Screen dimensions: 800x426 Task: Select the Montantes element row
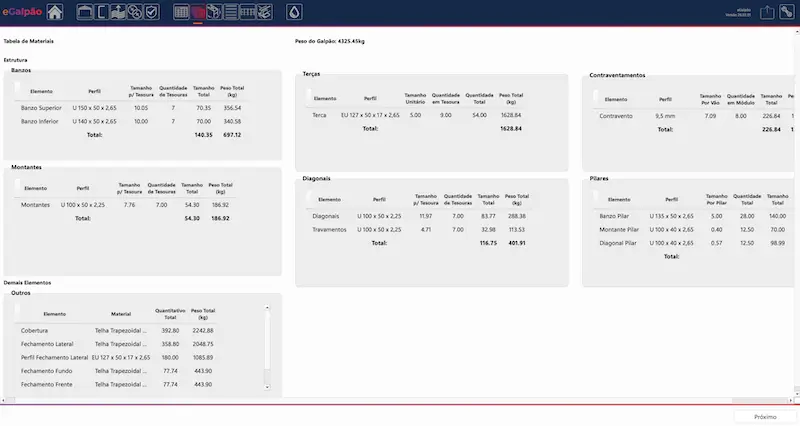coord(125,205)
